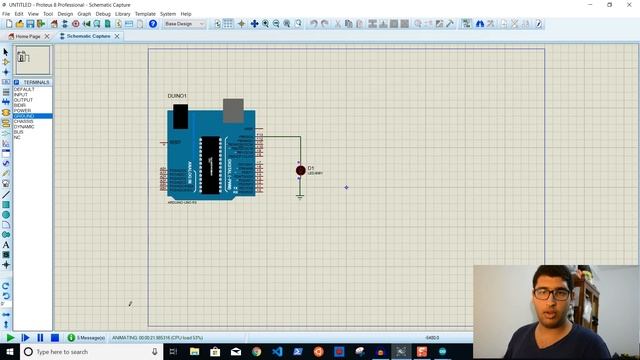The height and width of the screenshot is (360, 640).
Task: Open the Design menu
Action: click(x=65, y=14)
